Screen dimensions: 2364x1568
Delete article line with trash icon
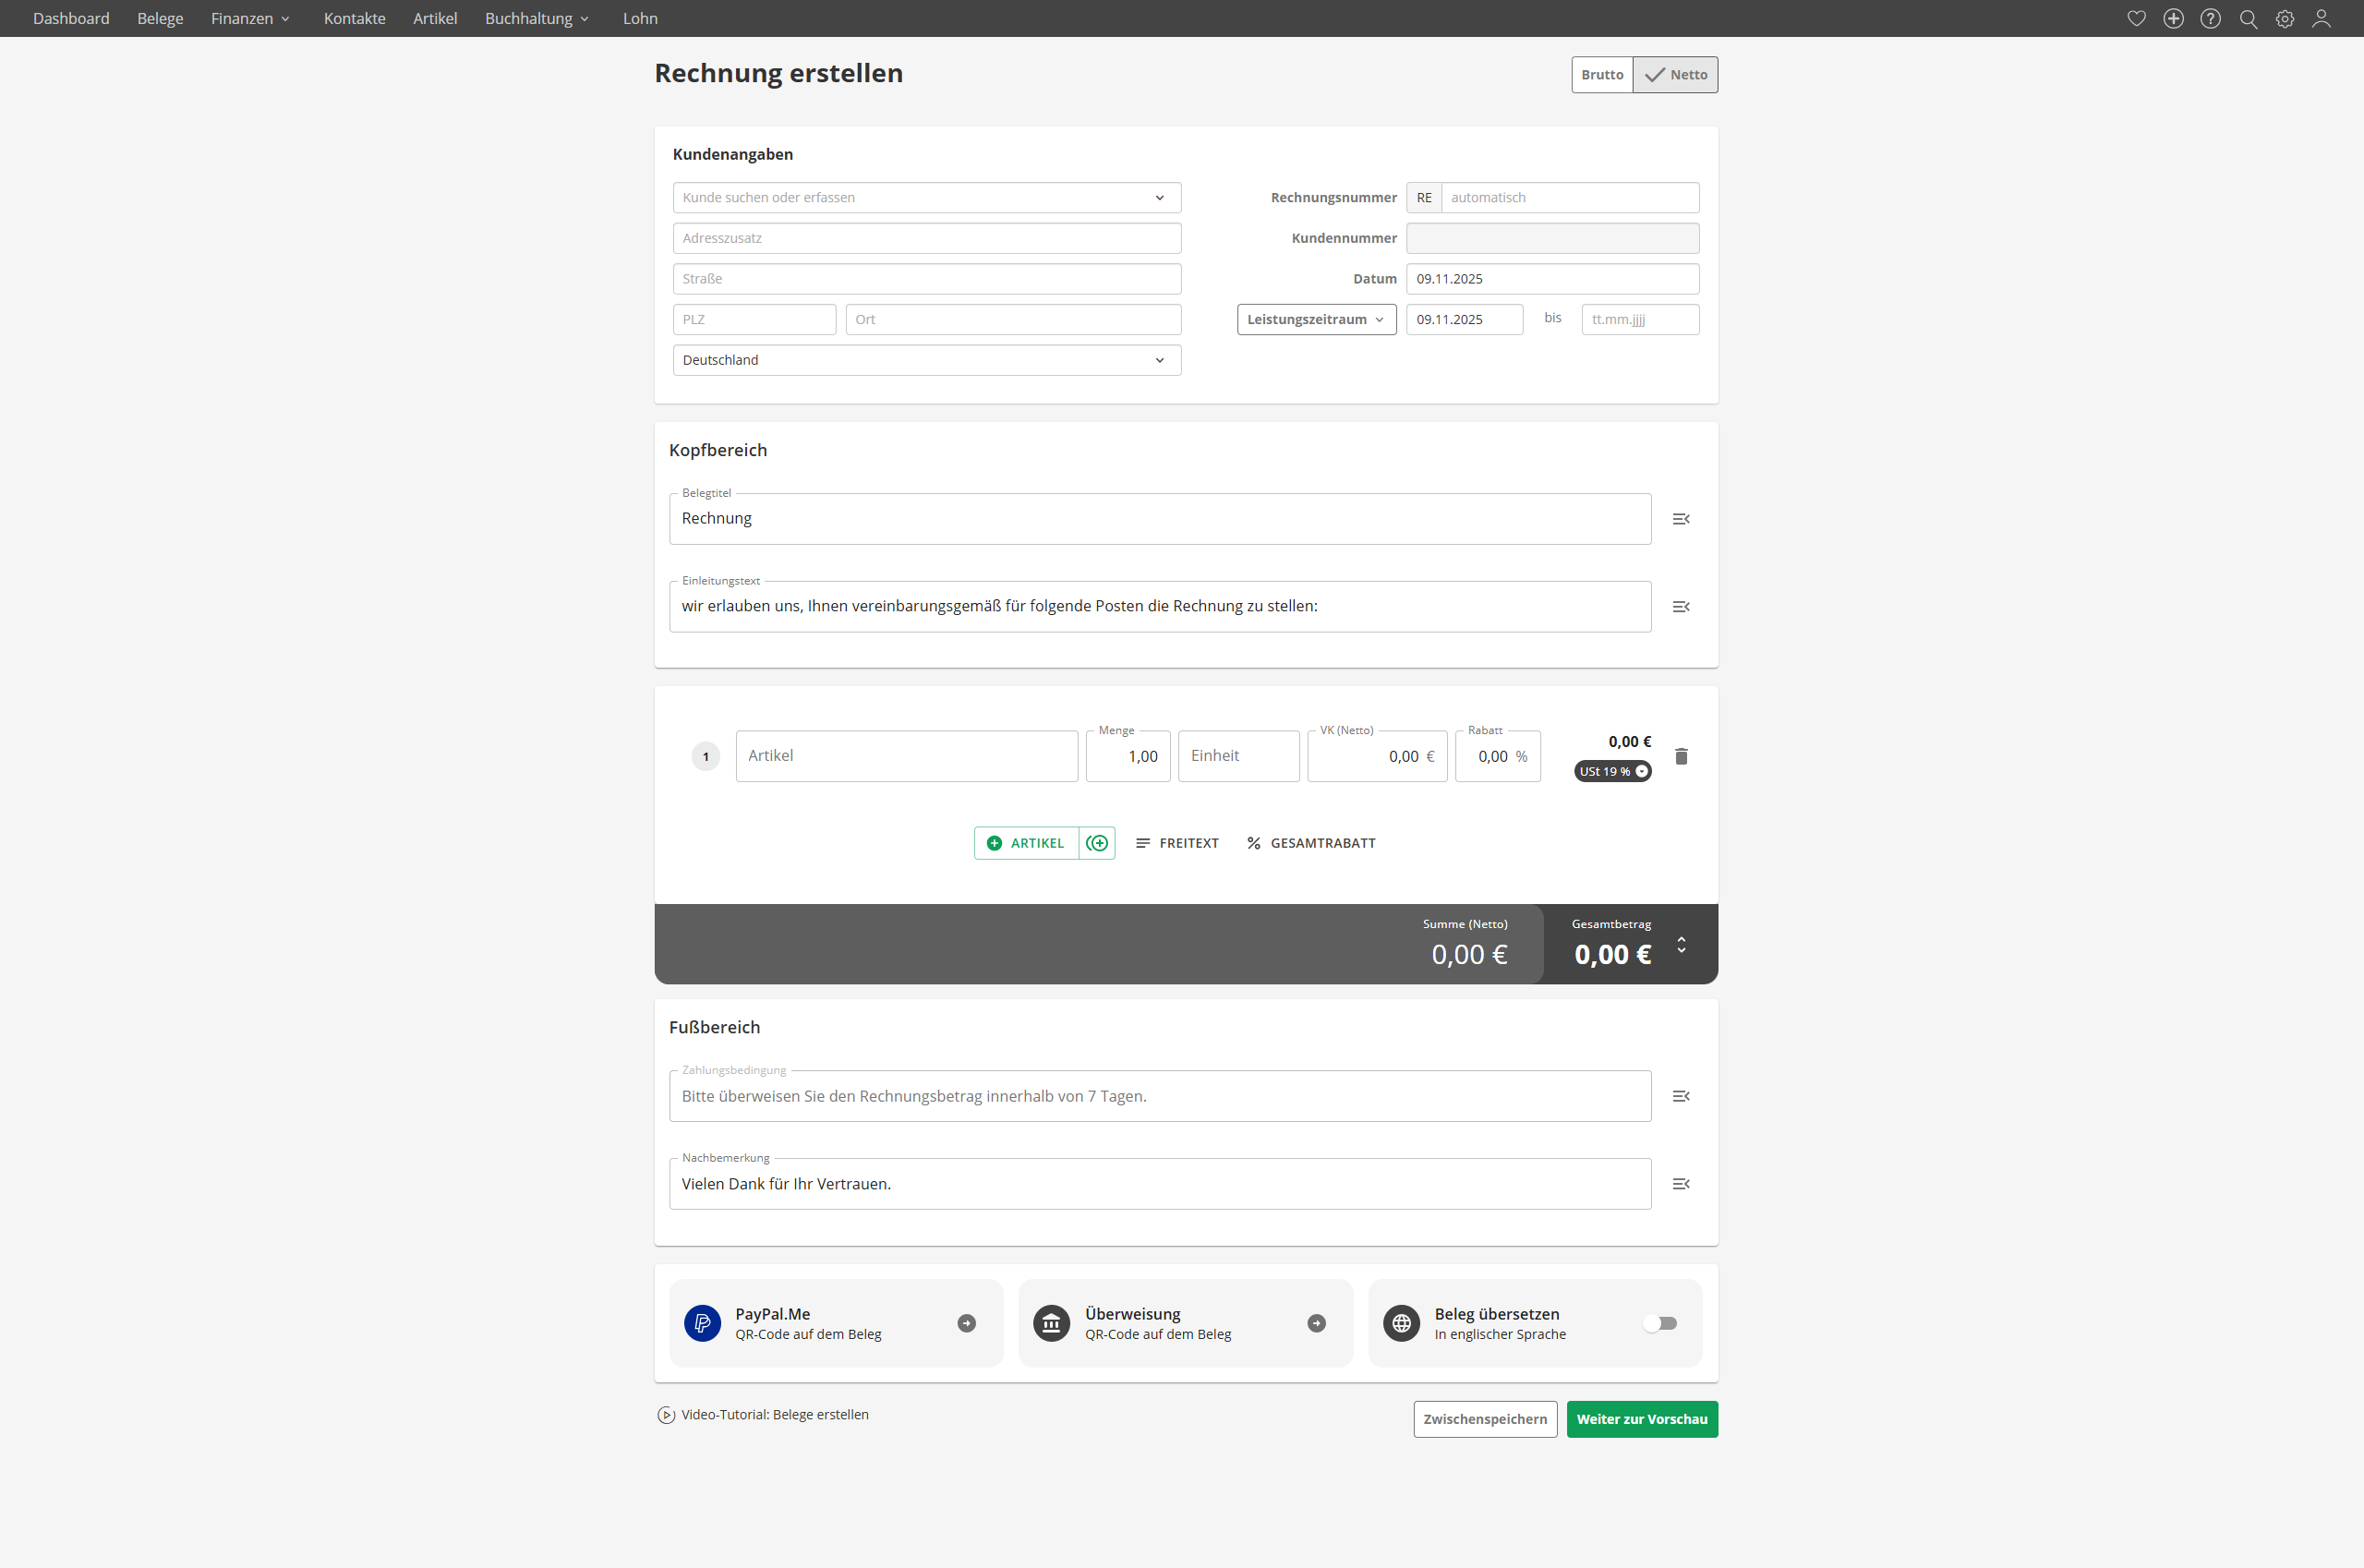coord(1681,756)
